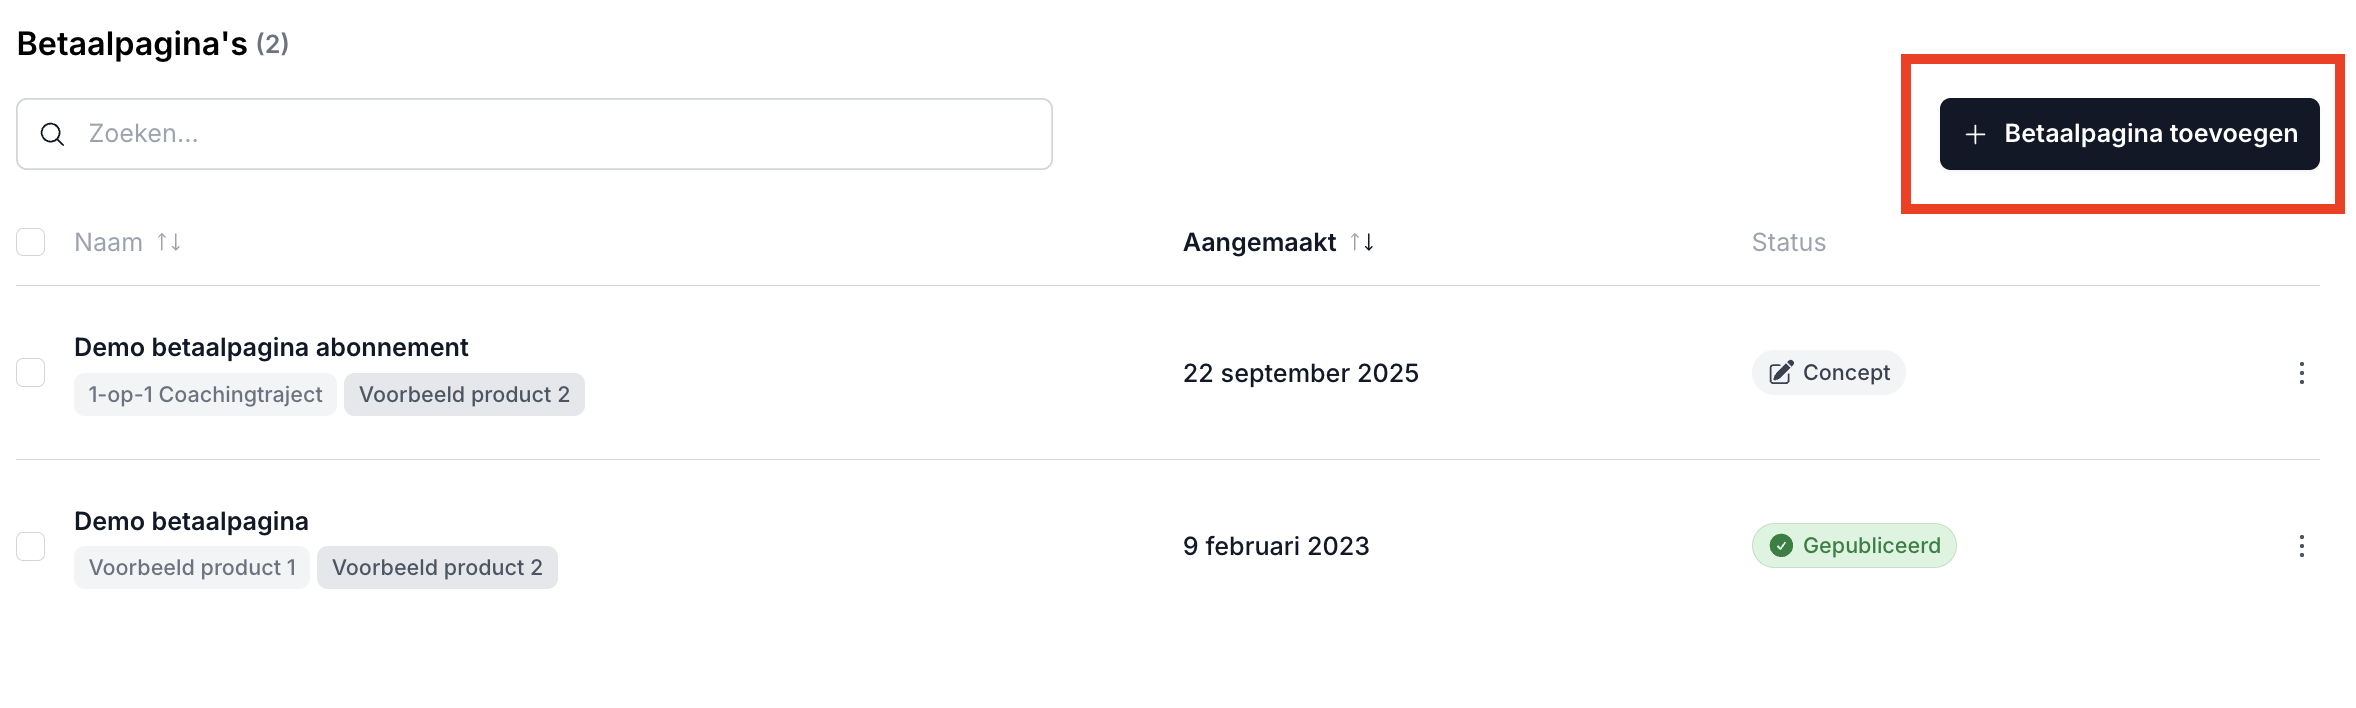This screenshot has height=708, width=2356.
Task: Click the Concept pencil edit icon
Action: point(1781,373)
